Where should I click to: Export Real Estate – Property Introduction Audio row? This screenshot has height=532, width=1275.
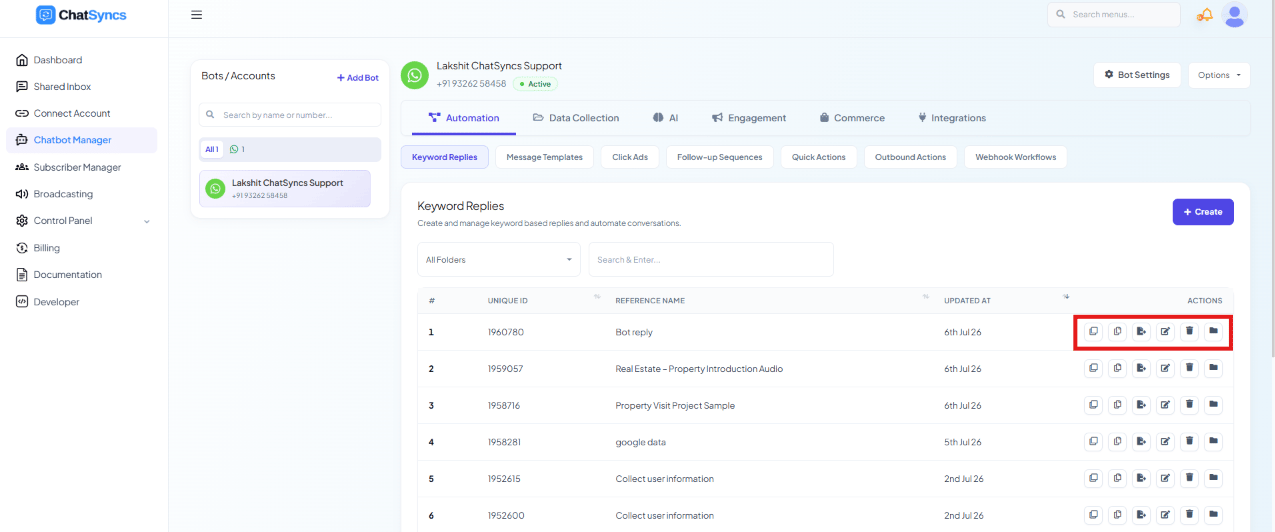tap(1141, 368)
